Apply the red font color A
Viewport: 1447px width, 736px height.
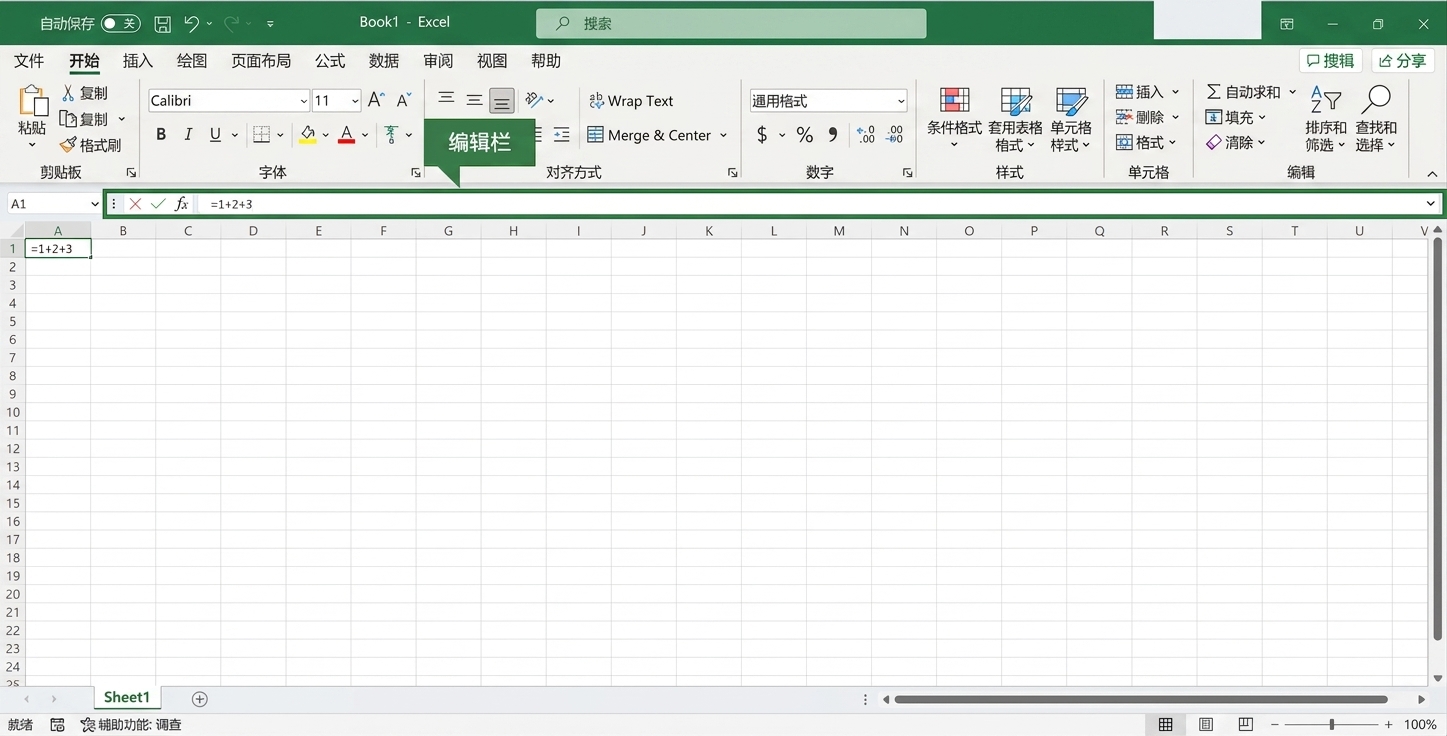tap(346, 134)
